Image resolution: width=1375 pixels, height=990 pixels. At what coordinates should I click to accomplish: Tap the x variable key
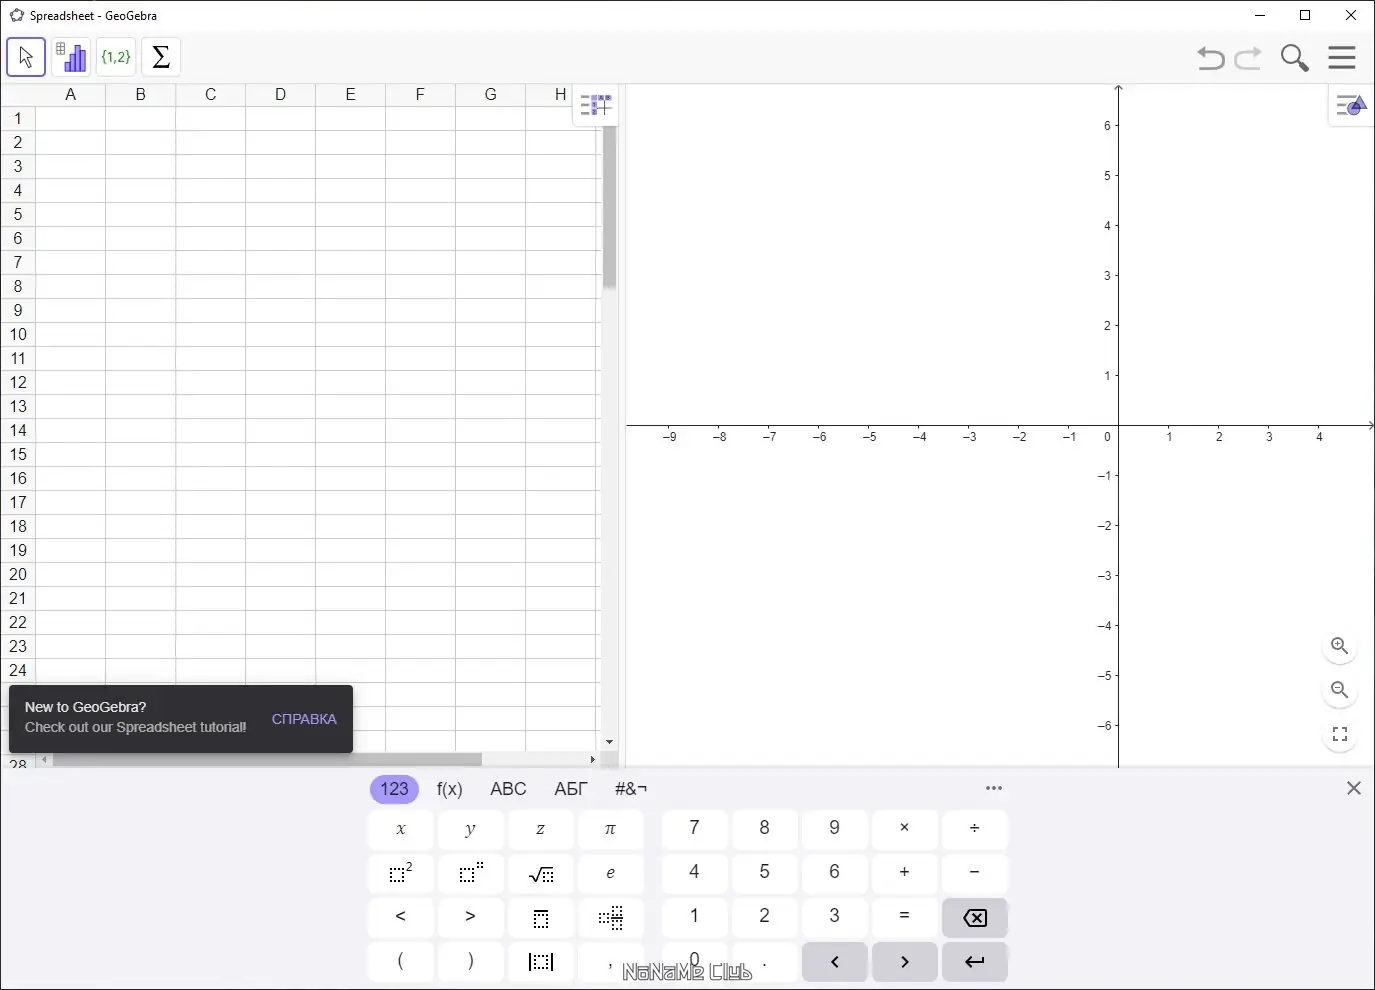pyautogui.click(x=401, y=830)
